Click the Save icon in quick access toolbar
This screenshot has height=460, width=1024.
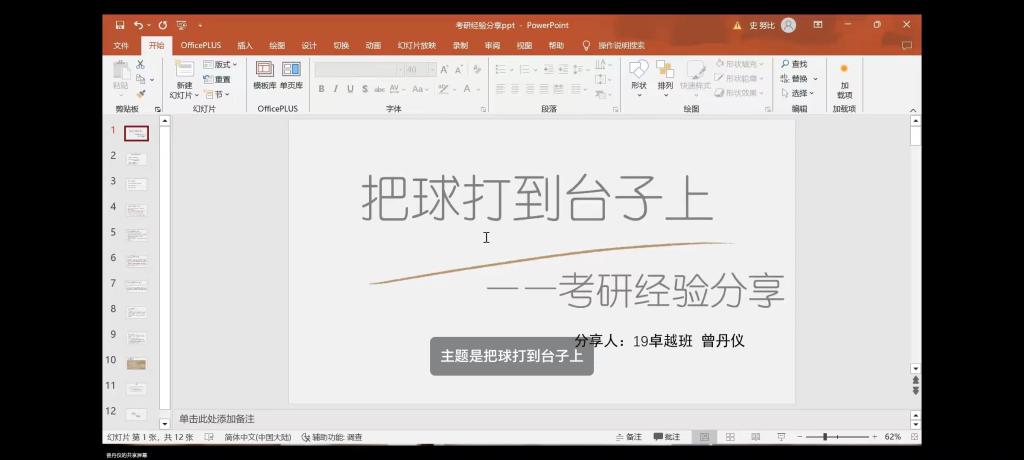(x=120, y=24)
